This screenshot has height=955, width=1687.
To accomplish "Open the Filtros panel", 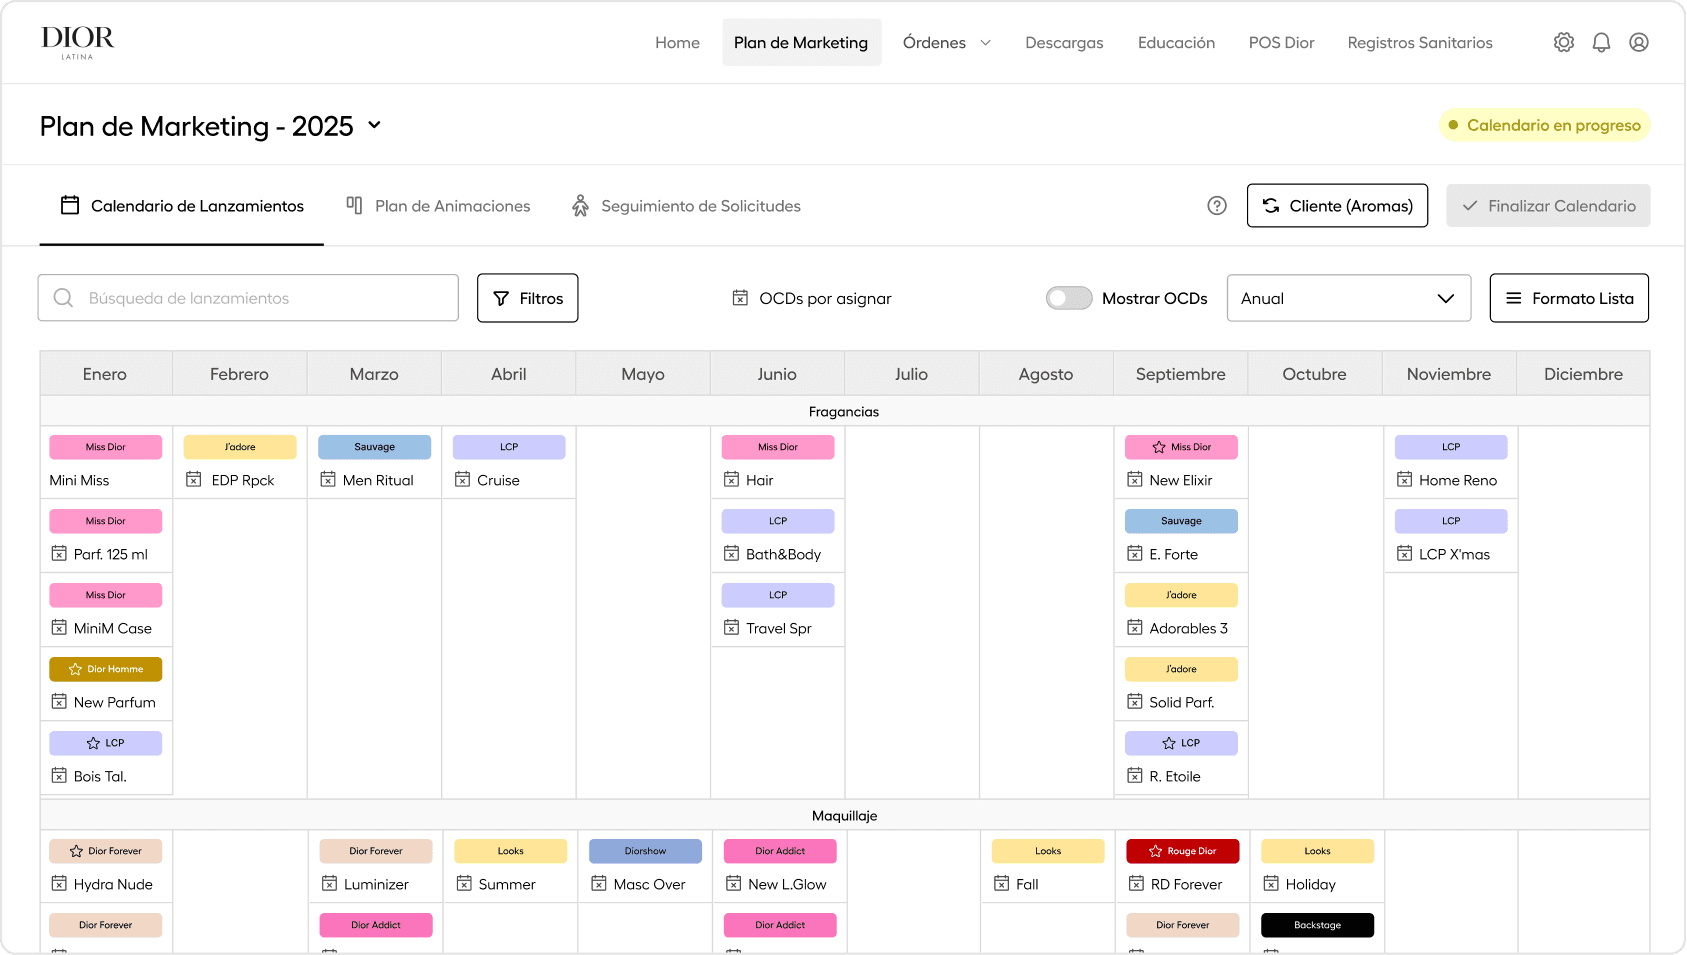I will coord(527,297).
